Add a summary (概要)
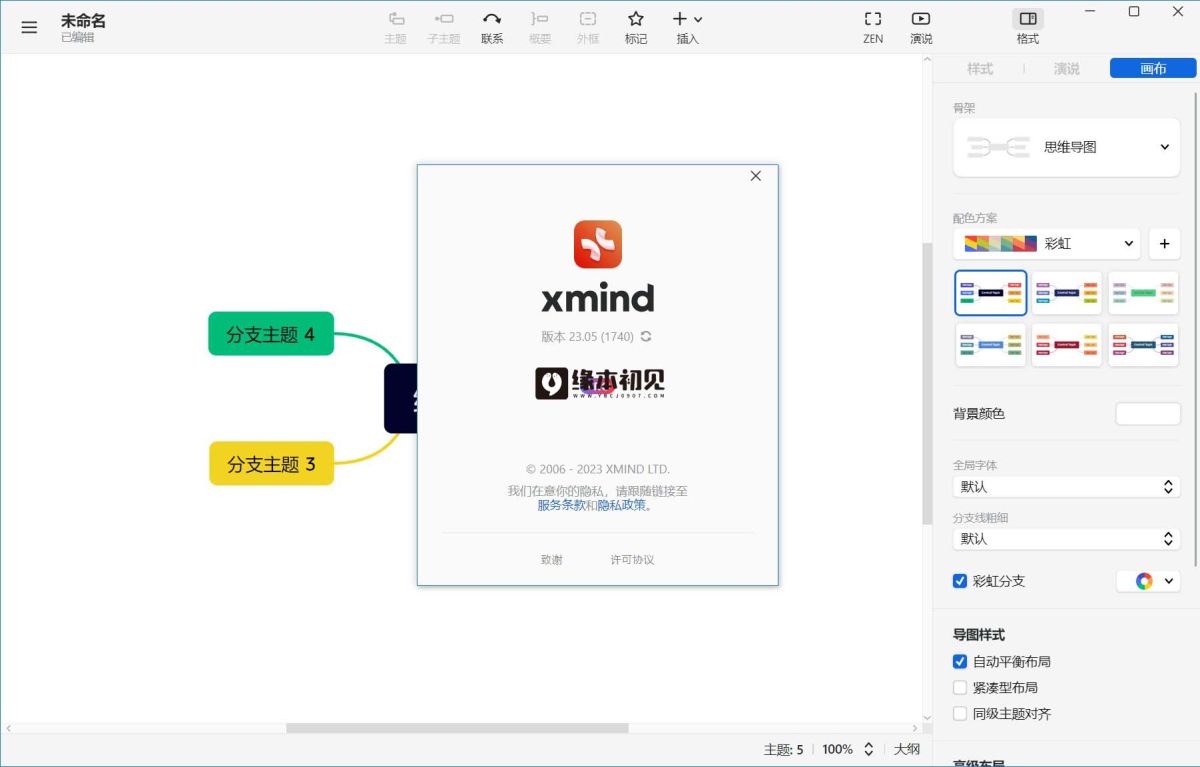The image size is (1200, 767). pos(540,27)
